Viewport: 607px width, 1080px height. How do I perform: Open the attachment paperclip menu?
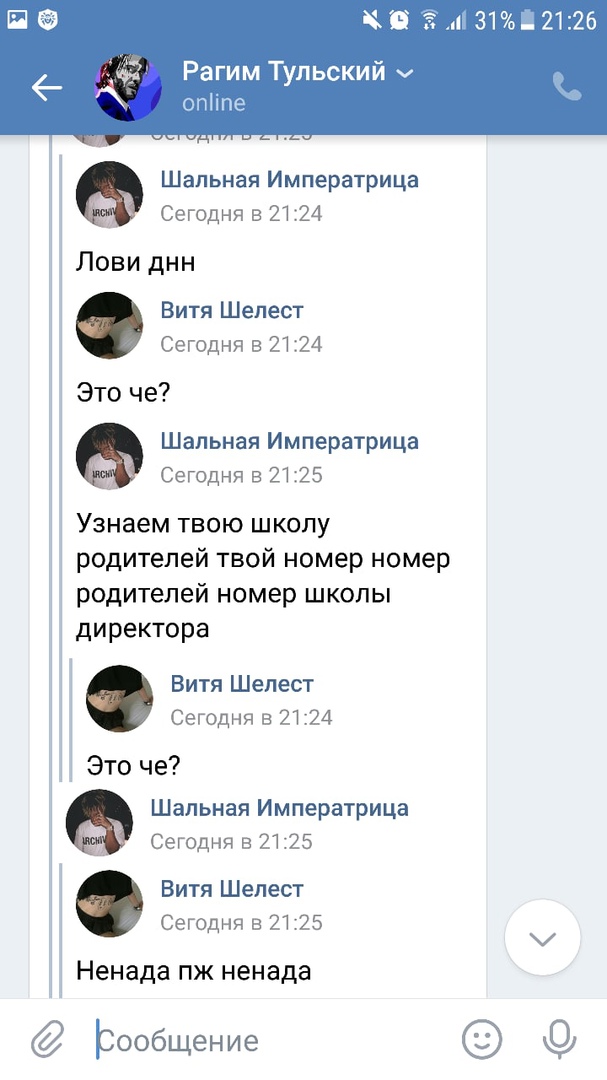tap(46, 1041)
